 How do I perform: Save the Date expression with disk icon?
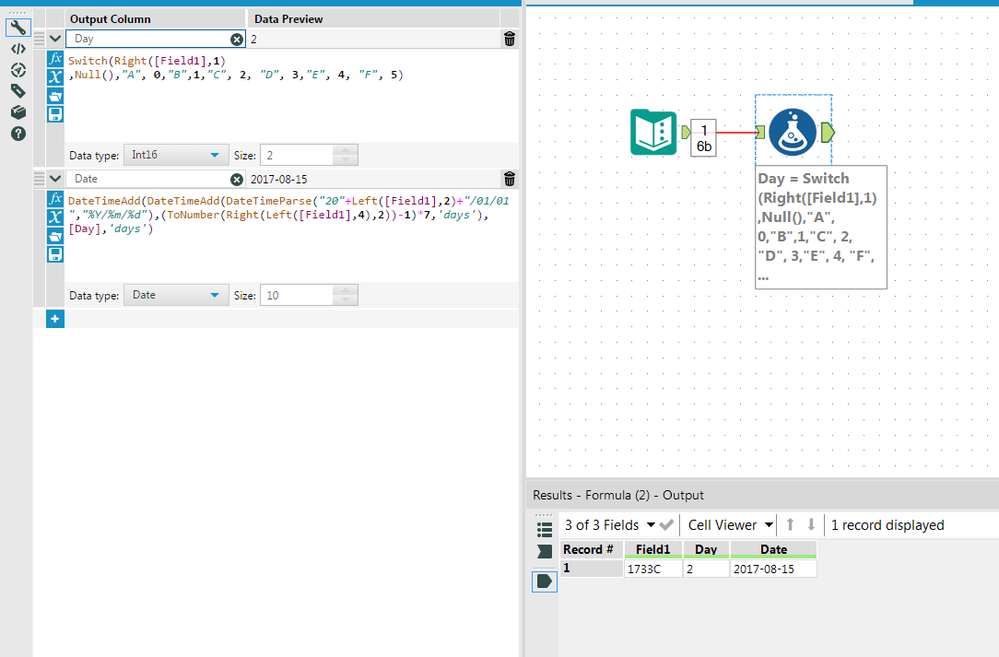point(55,254)
